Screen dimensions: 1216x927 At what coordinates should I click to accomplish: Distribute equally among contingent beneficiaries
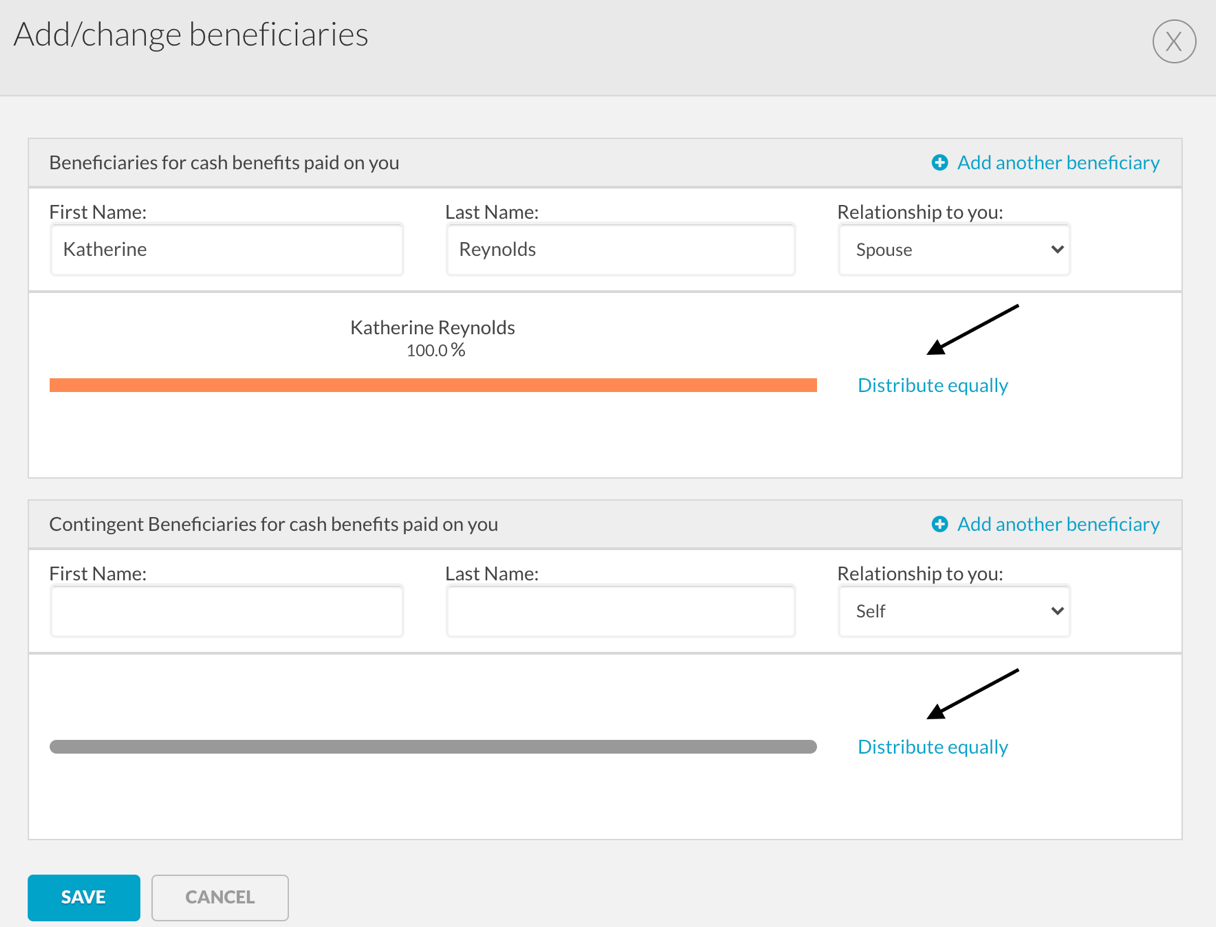tap(933, 747)
